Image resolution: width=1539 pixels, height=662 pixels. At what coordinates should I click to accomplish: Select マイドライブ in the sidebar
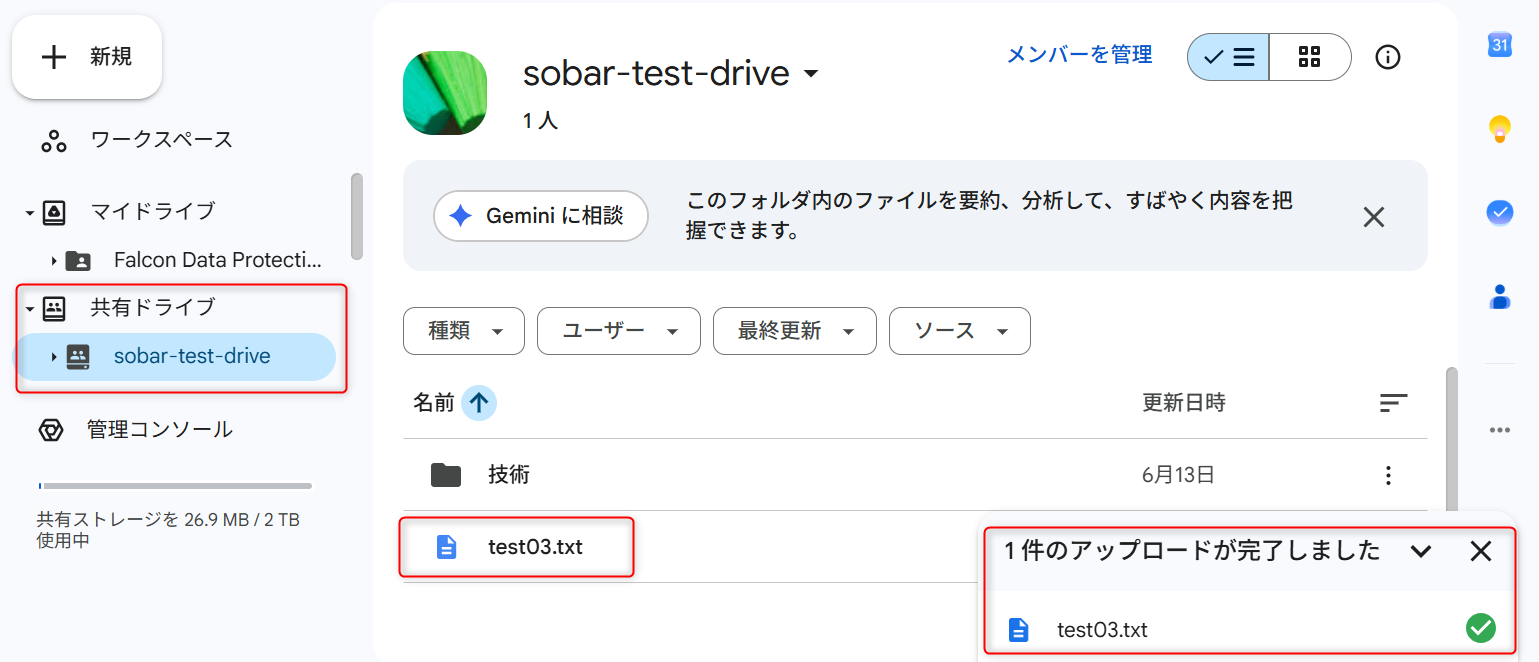152,211
